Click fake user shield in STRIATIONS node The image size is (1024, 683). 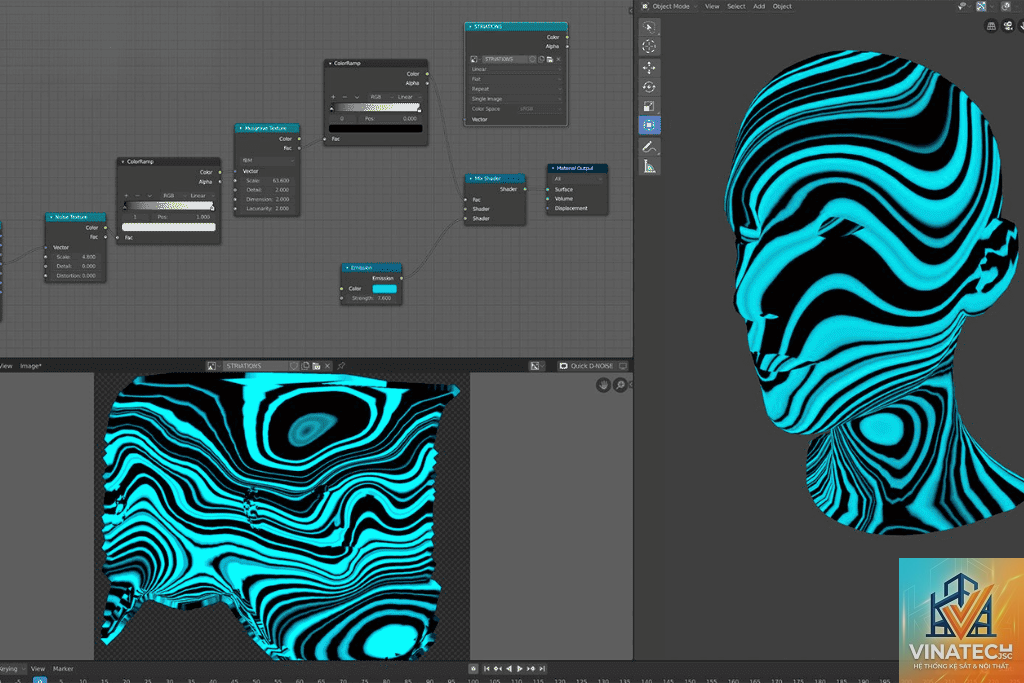[532, 59]
